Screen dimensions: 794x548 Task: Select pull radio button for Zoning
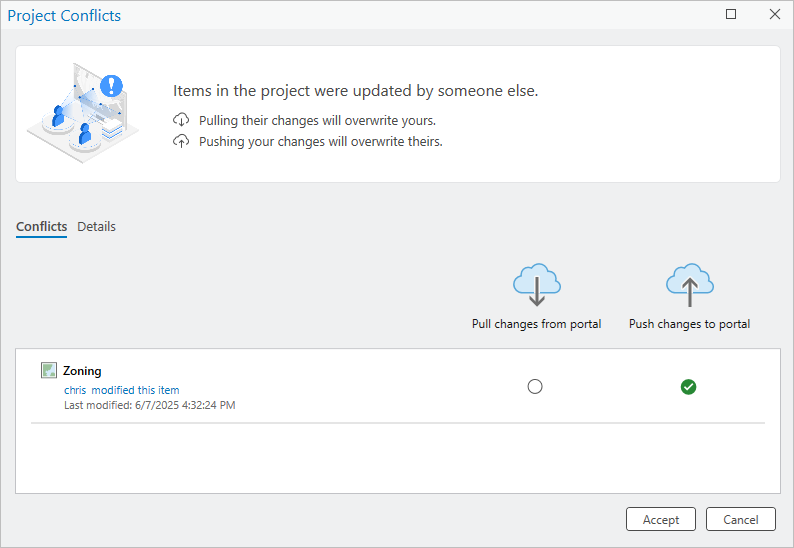tap(535, 387)
